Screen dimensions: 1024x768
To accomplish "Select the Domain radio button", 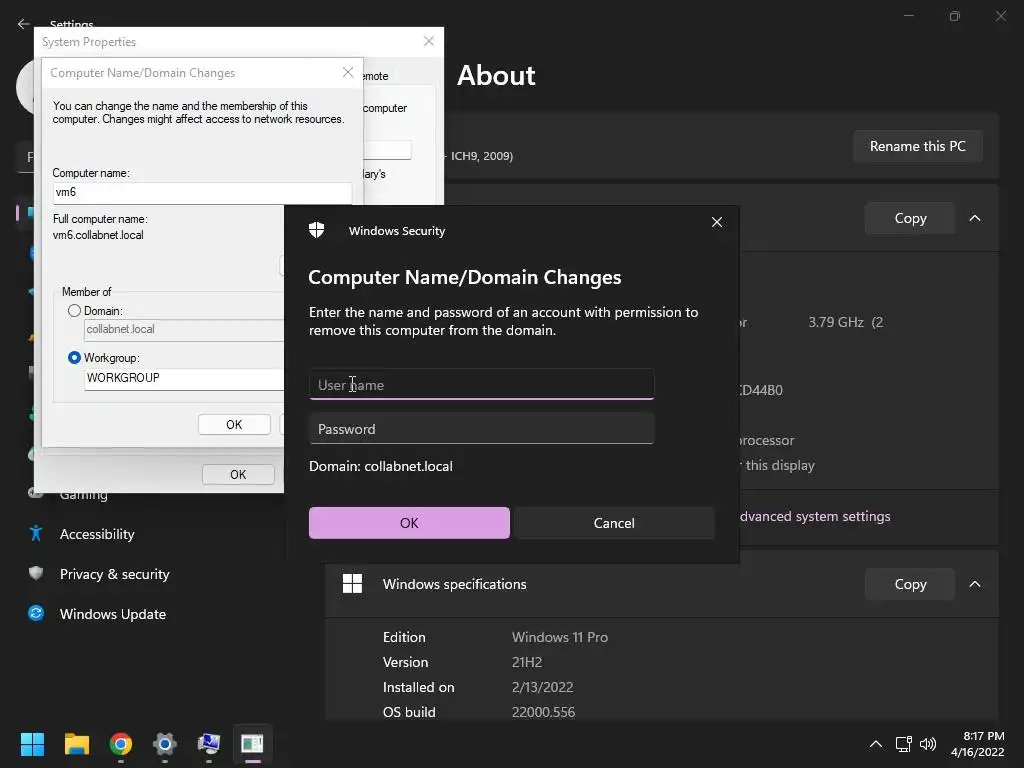I will [x=74, y=311].
